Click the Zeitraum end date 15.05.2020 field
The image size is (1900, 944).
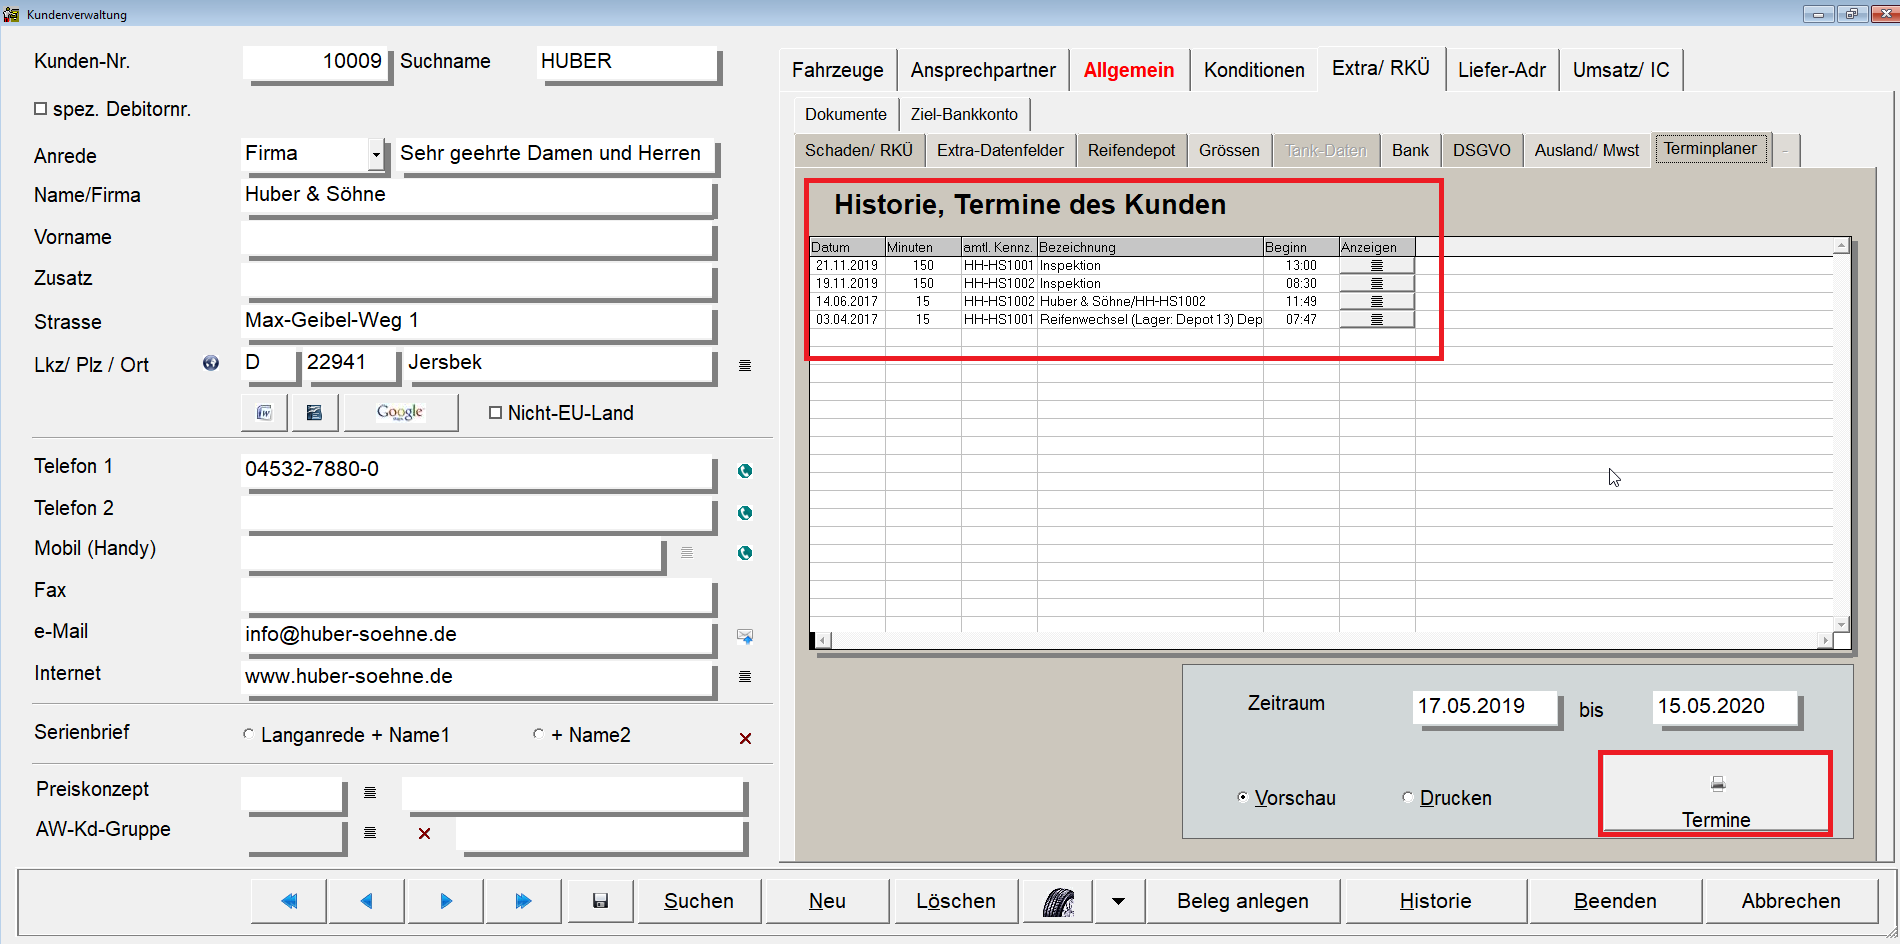coord(1724,706)
